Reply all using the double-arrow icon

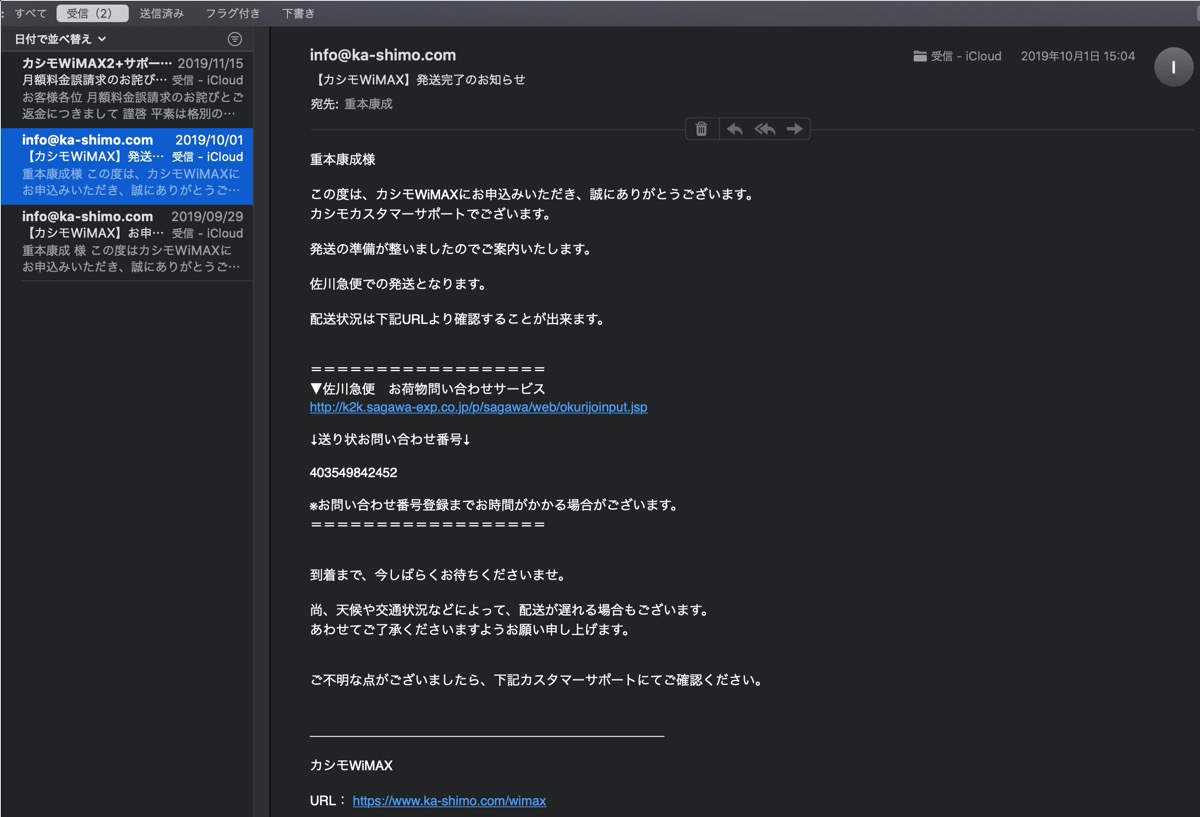click(765, 129)
